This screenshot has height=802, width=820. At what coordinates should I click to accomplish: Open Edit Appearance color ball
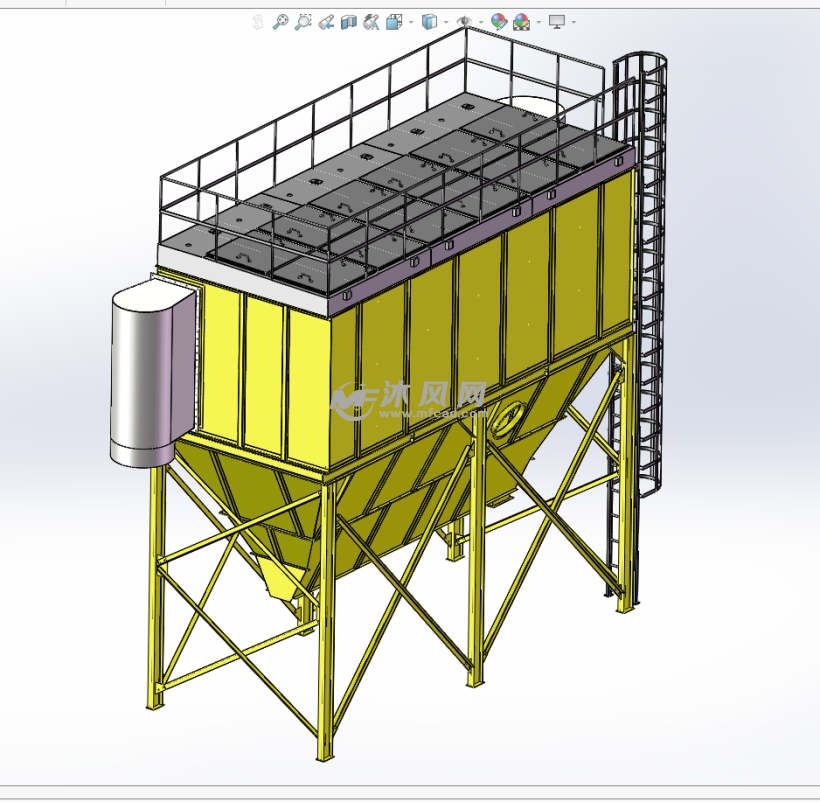pyautogui.click(x=499, y=21)
